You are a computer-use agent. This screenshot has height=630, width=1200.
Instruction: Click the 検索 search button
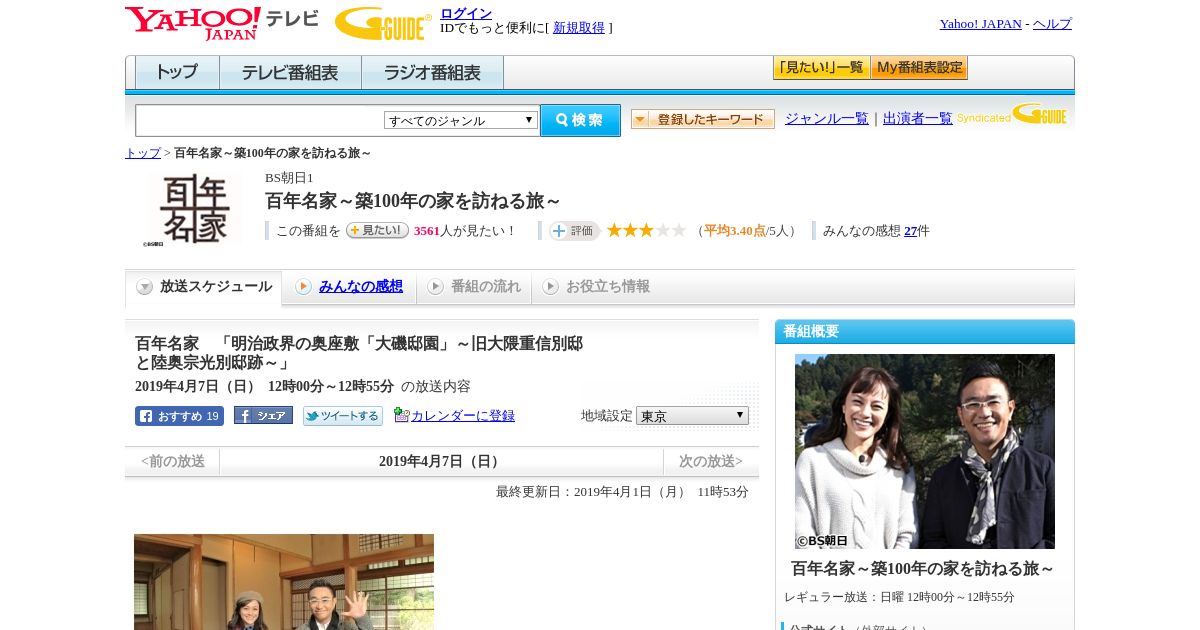(x=580, y=120)
